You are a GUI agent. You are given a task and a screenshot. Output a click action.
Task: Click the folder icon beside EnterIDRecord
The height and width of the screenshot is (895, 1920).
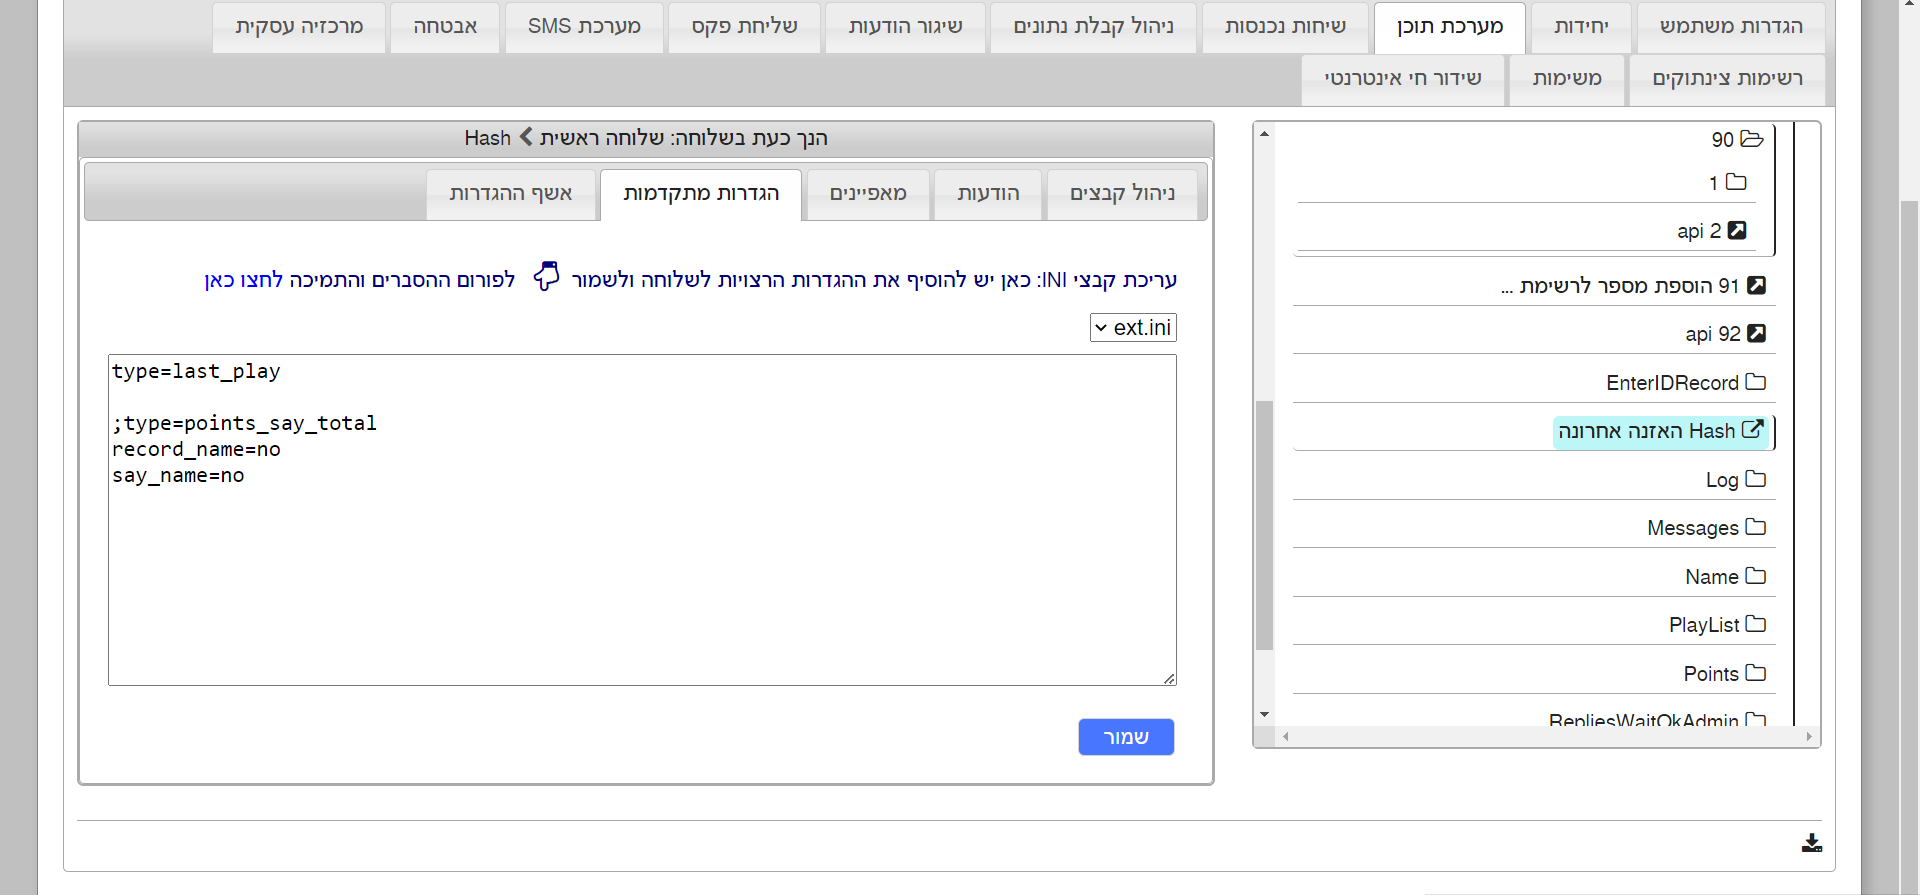(1755, 382)
